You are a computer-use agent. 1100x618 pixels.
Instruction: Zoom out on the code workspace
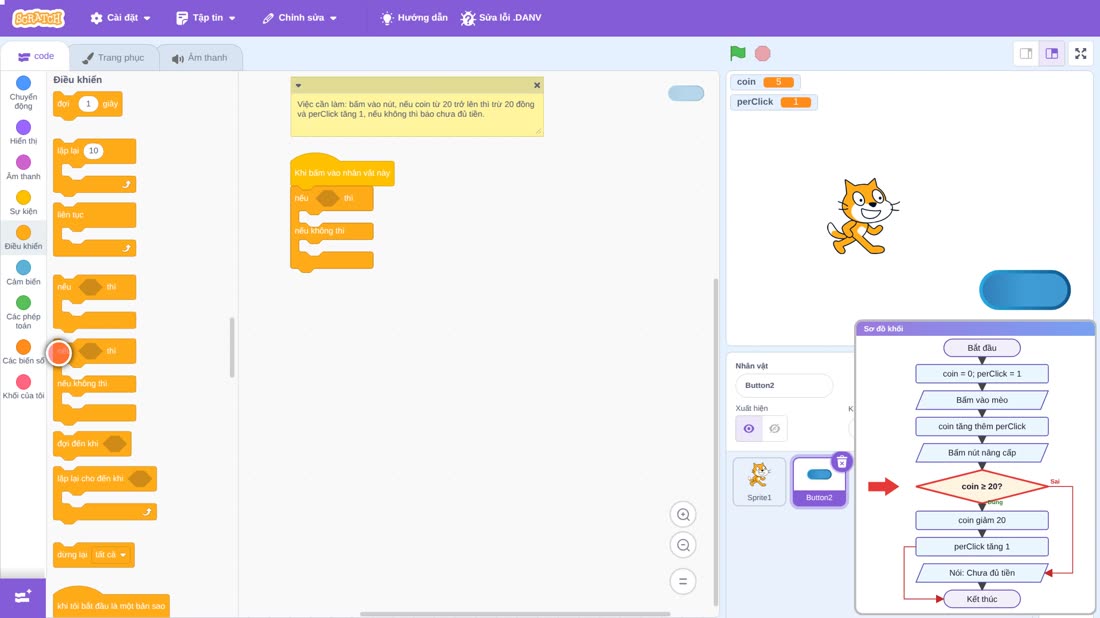[x=683, y=545]
